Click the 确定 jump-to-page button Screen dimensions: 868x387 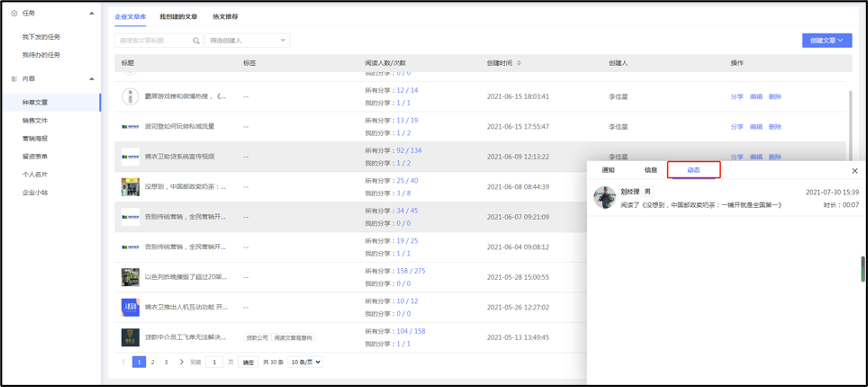point(249,363)
